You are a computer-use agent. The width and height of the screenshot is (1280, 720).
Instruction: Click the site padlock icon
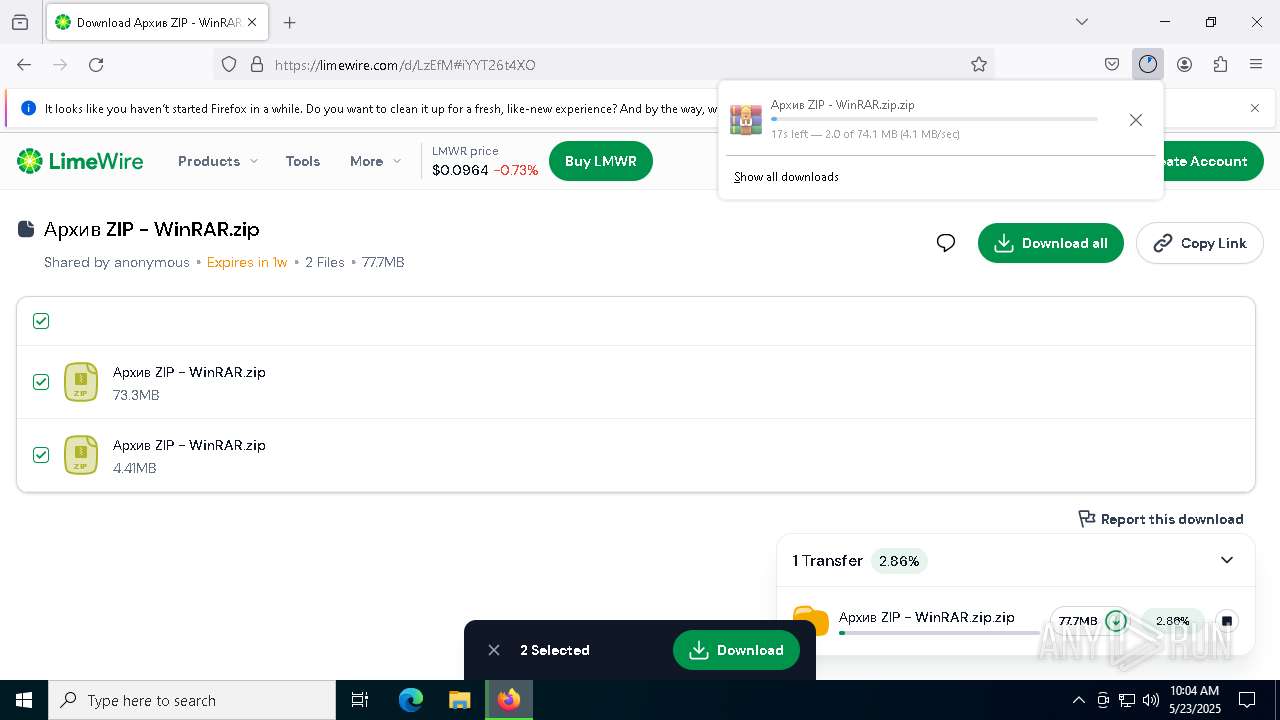[257, 64]
